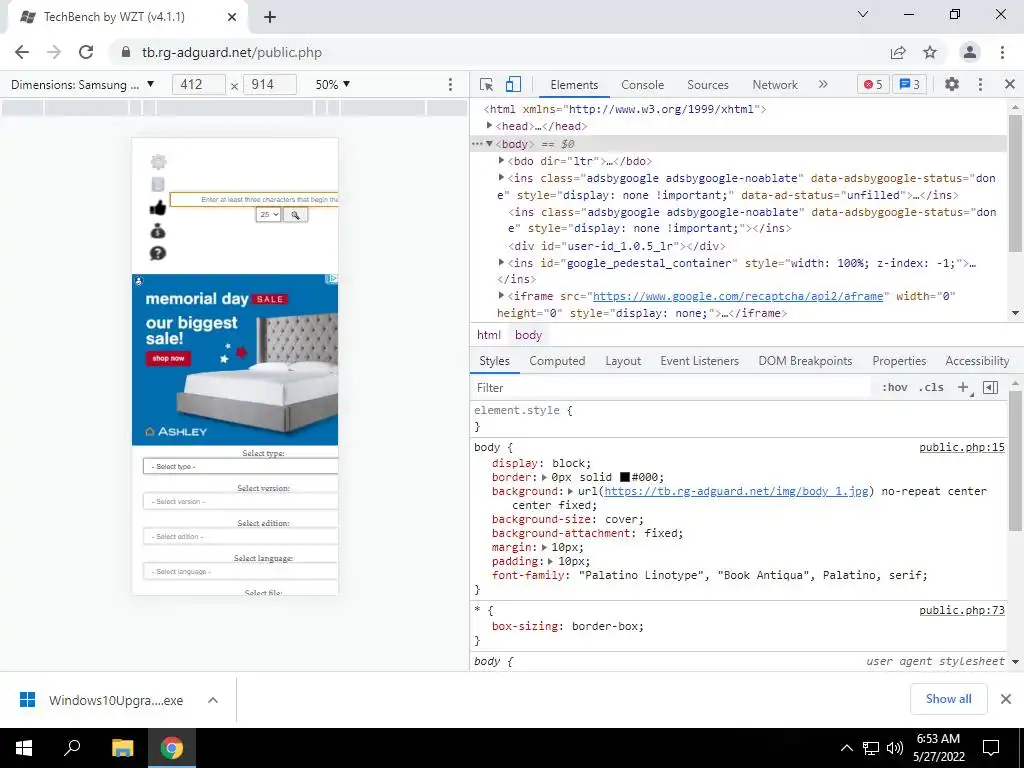
Task: Switch to the Network tab
Action: pyautogui.click(x=775, y=84)
